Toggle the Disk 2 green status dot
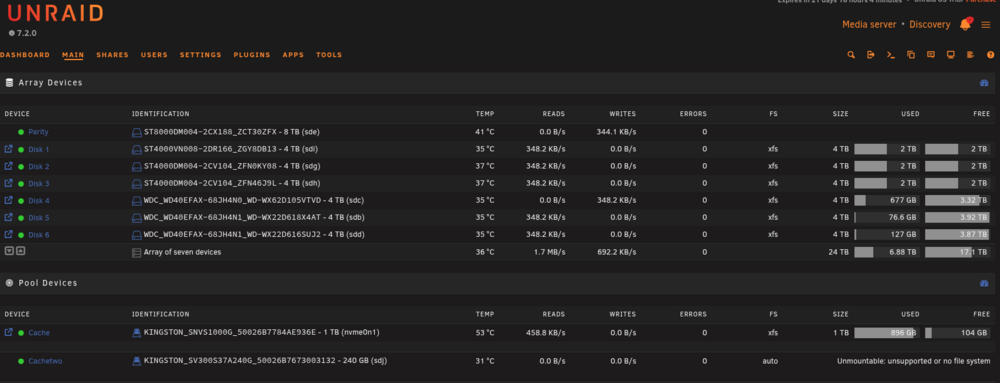The height and width of the screenshot is (383, 1000). click(x=21, y=166)
